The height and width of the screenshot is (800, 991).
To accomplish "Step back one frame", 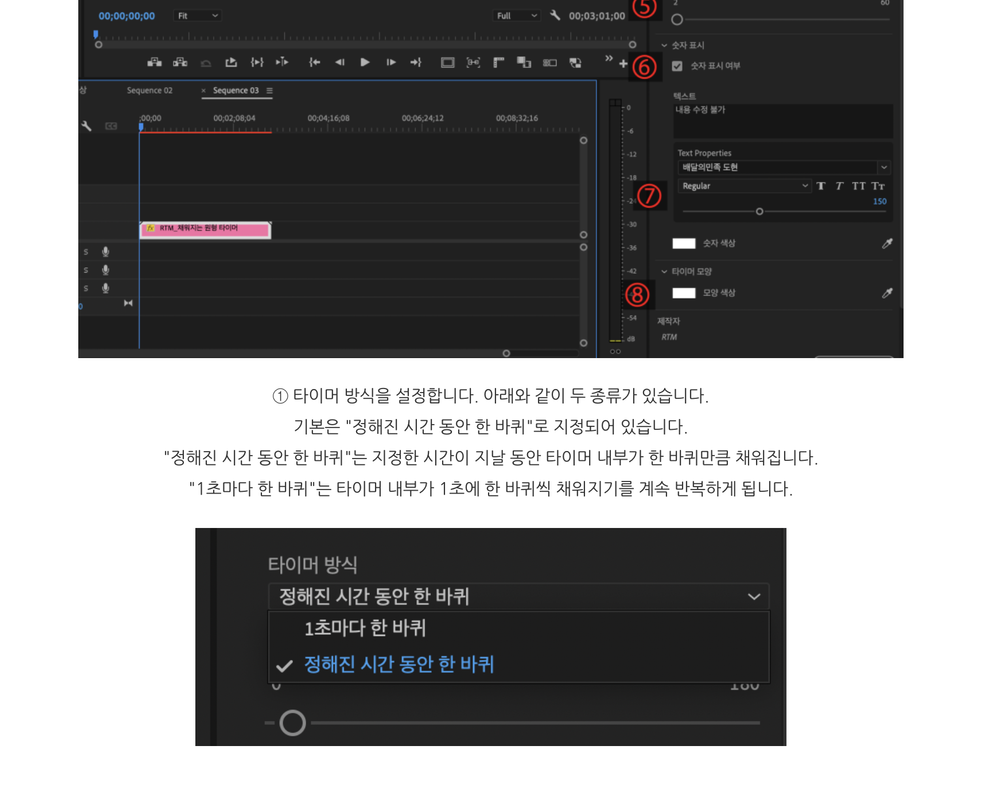I will click(340, 62).
